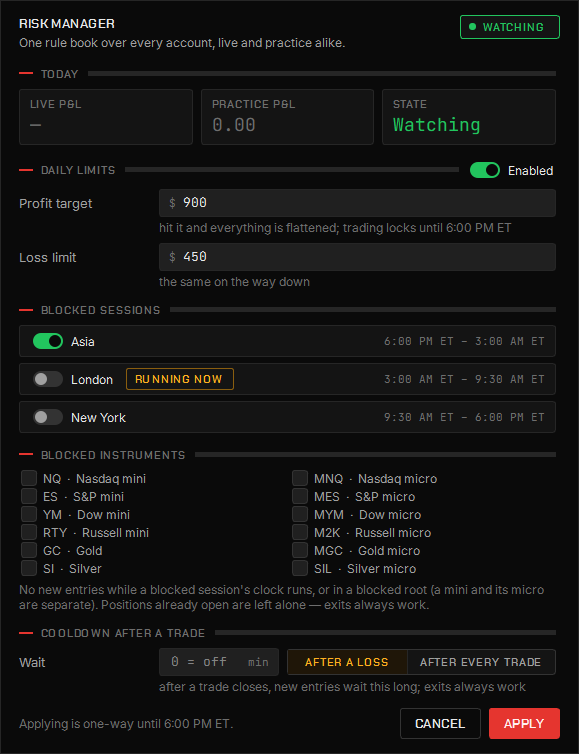This screenshot has width=579, height=754.
Task: Tick the MNQ Nasdaq micro checkbox
Action: click(300, 478)
